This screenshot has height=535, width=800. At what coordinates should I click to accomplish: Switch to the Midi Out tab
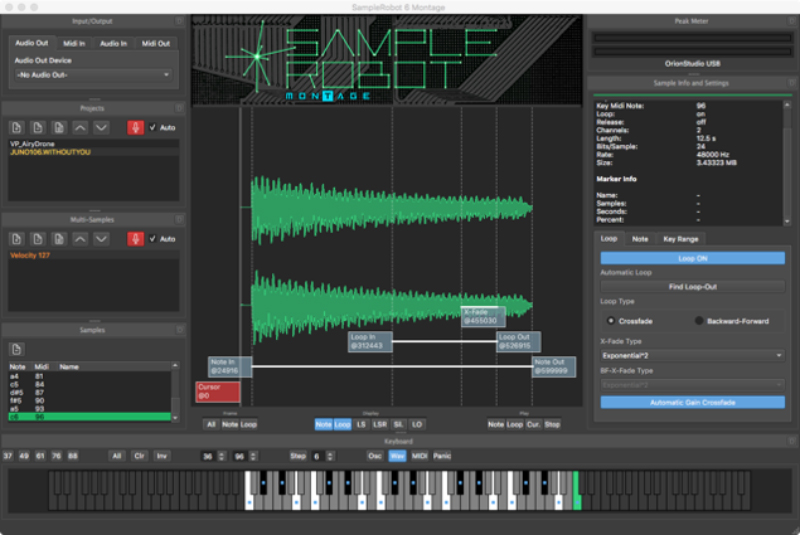coord(156,43)
